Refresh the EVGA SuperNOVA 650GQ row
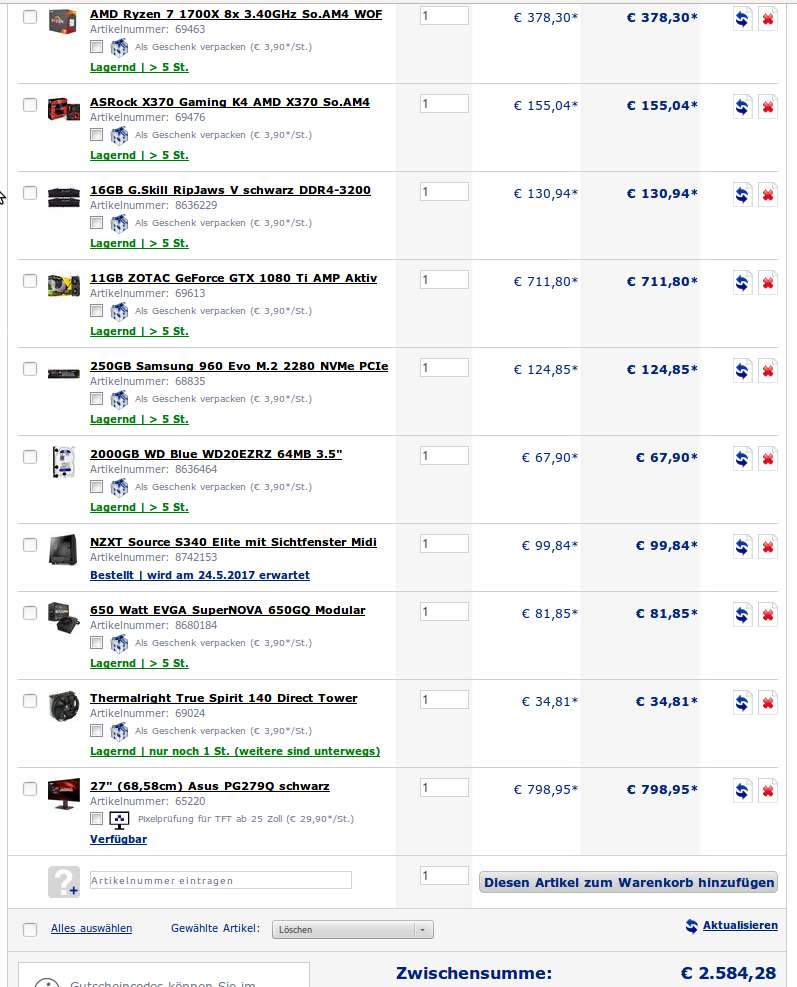The width and height of the screenshot is (797, 987). click(742, 616)
